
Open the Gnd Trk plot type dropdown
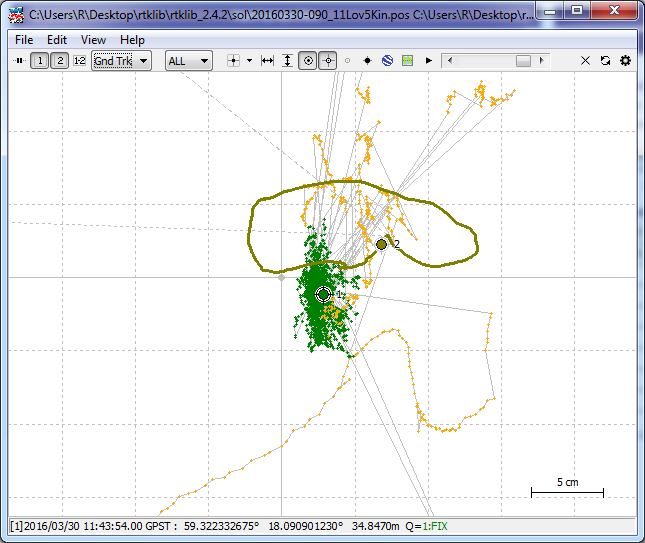tap(121, 61)
